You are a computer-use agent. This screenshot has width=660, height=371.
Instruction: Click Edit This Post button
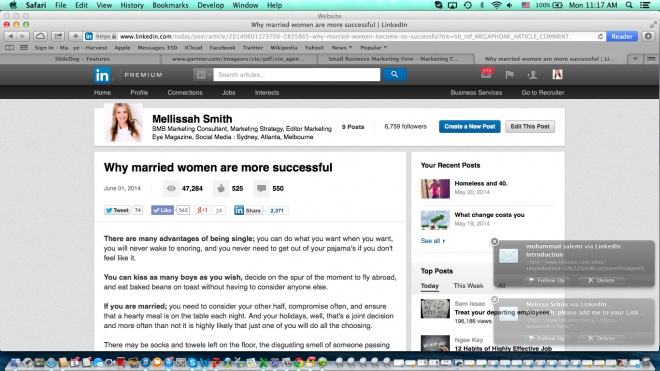pyautogui.click(x=530, y=126)
